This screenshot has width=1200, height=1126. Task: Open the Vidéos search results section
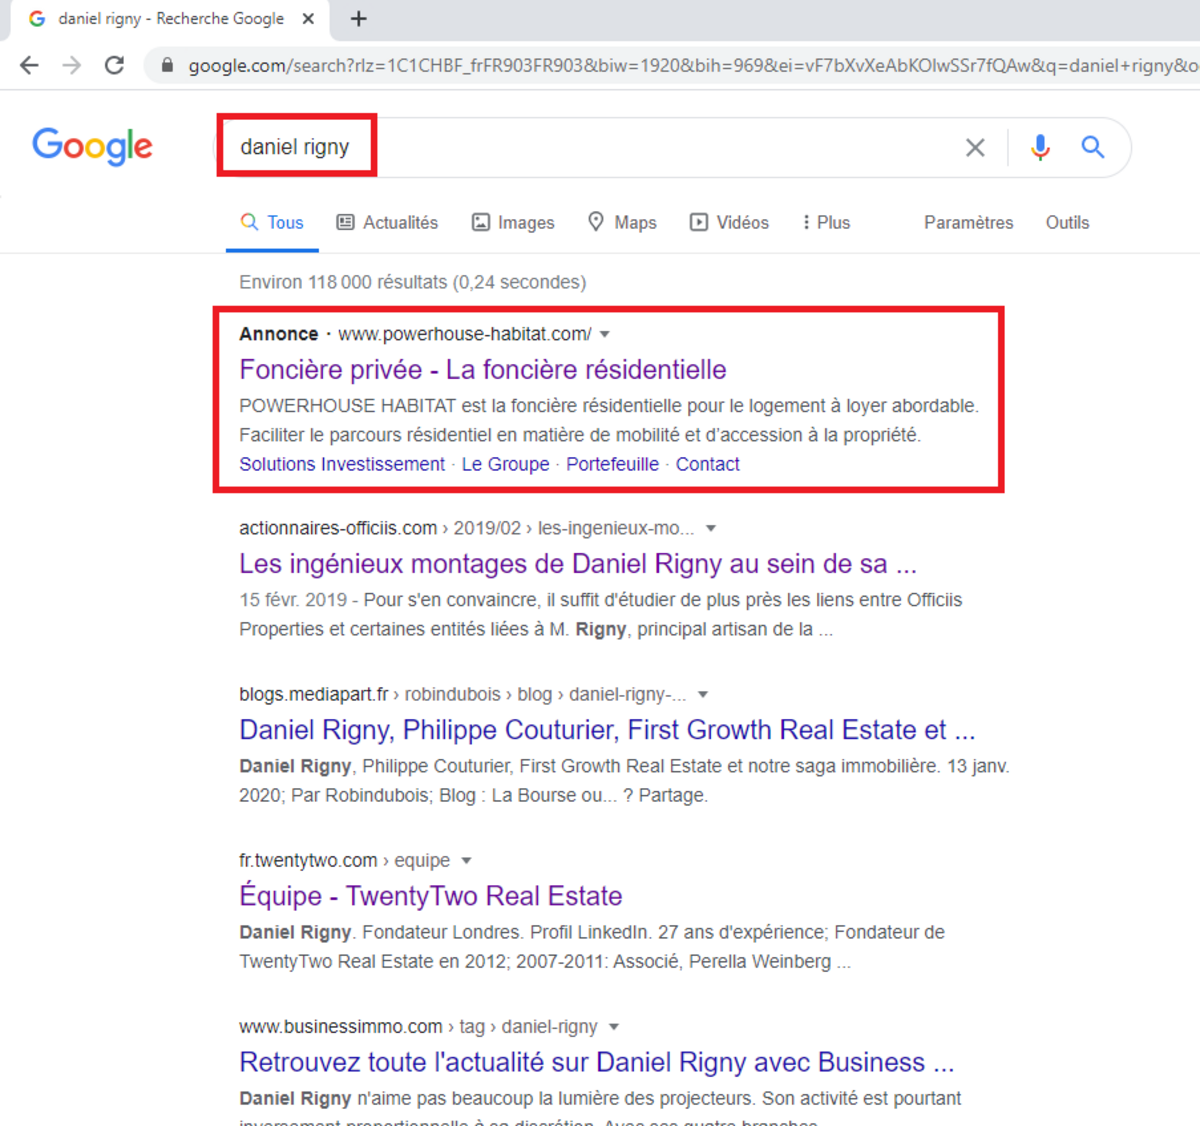coord(729,222)
